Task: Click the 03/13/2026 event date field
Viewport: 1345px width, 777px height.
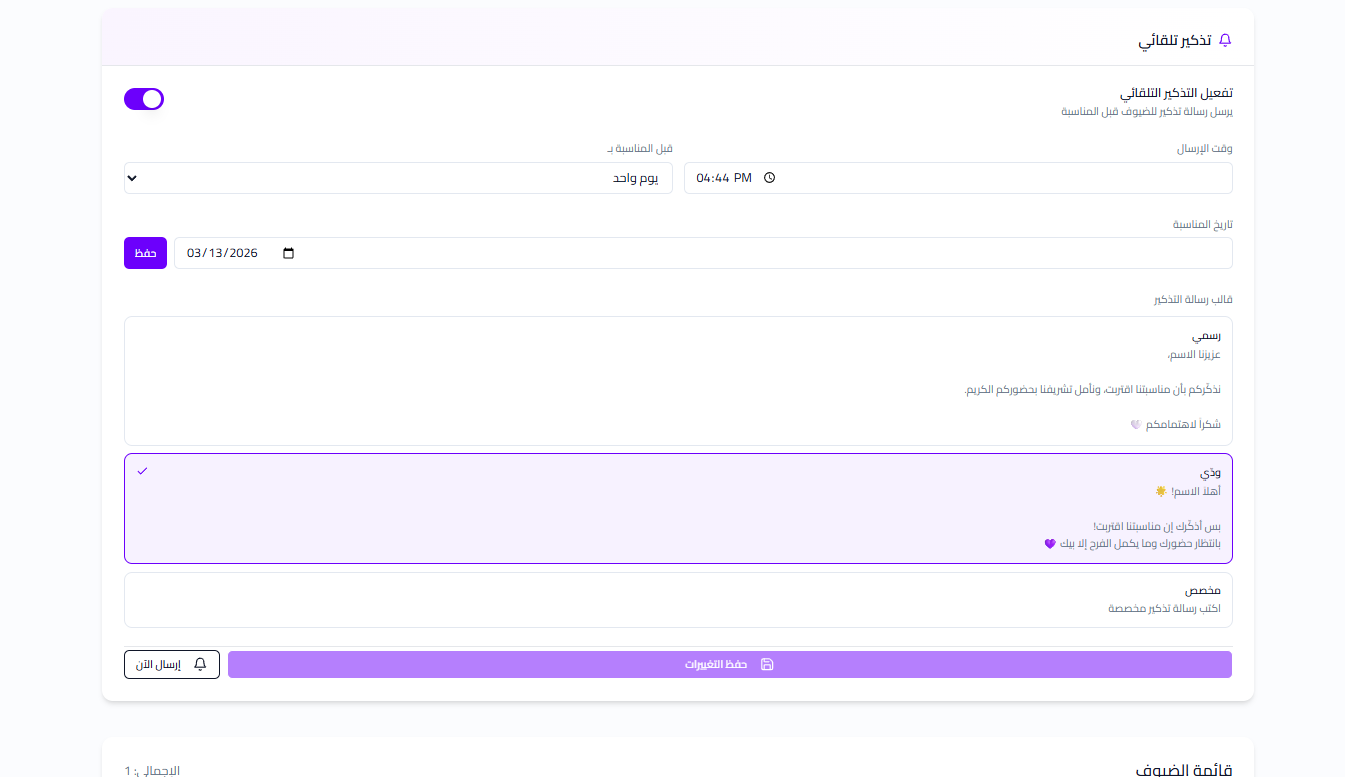Action: pos(702,253)
